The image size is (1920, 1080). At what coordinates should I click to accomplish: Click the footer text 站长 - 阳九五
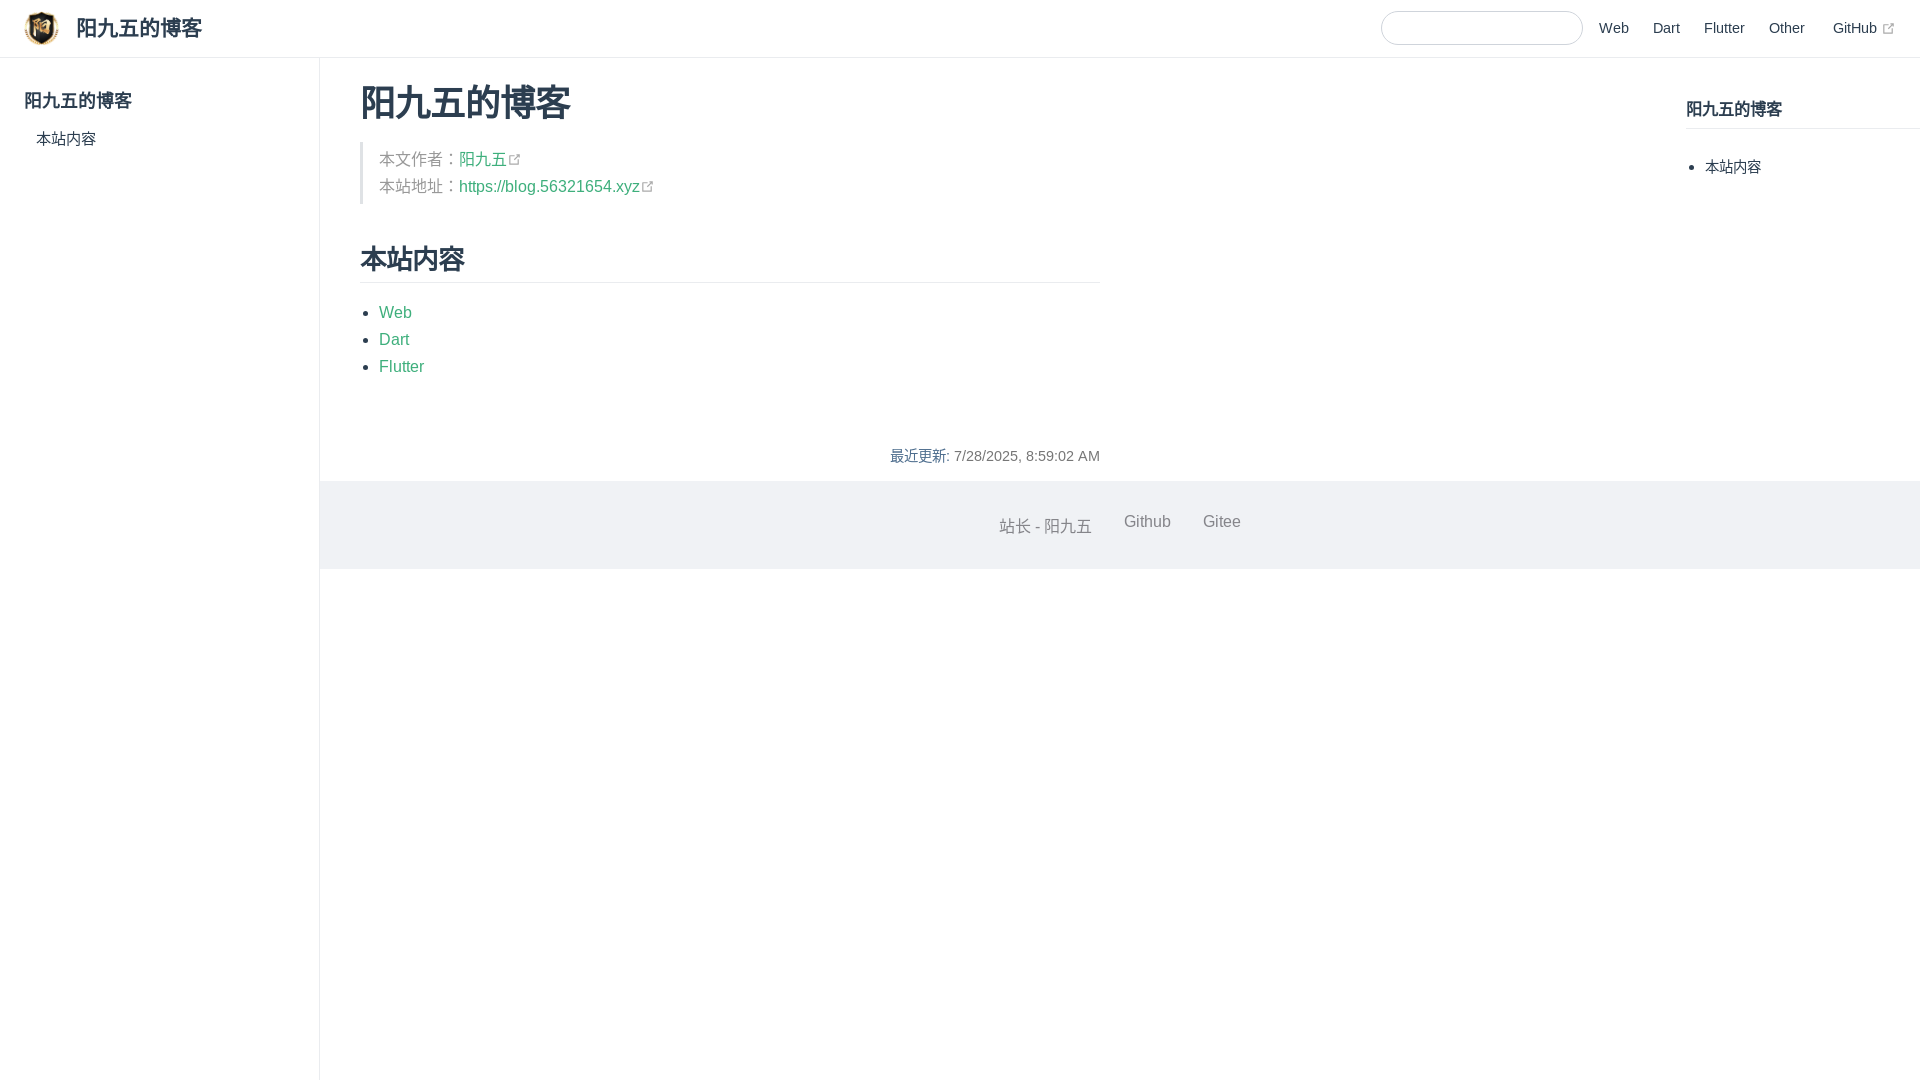(x=1045, y=526)
